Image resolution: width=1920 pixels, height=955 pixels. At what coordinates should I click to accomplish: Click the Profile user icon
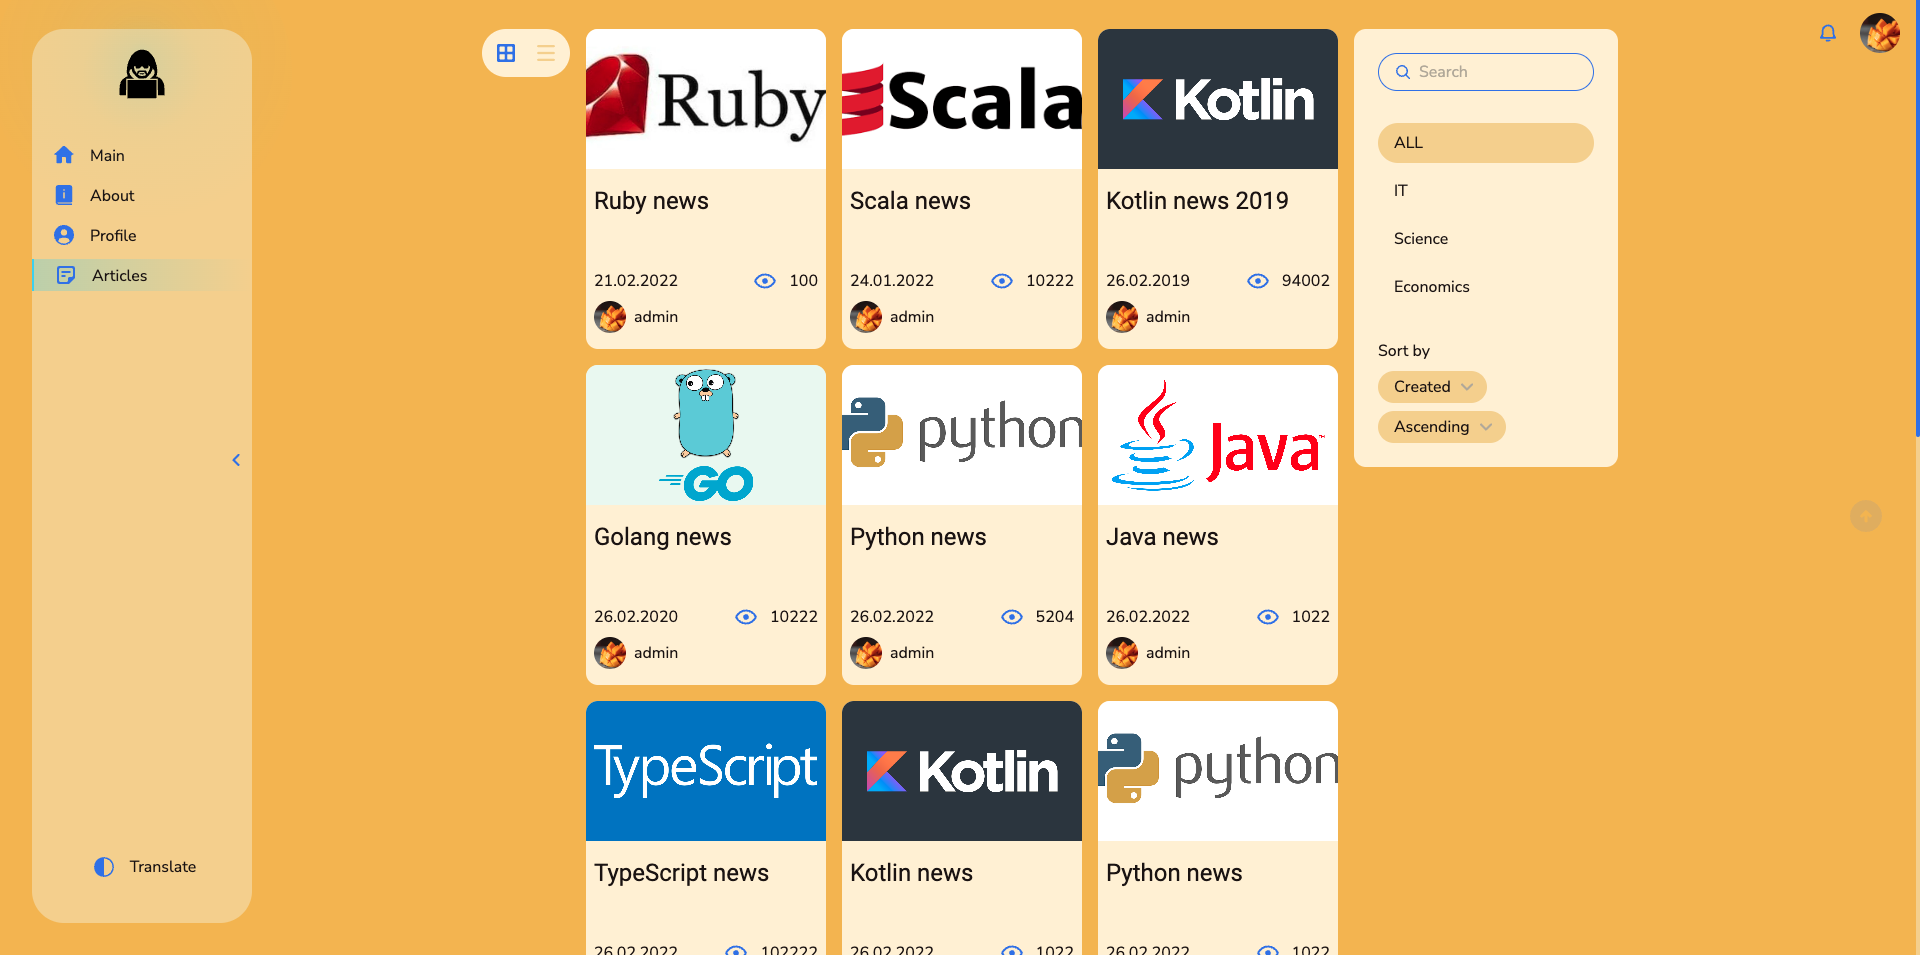point(64,235)
